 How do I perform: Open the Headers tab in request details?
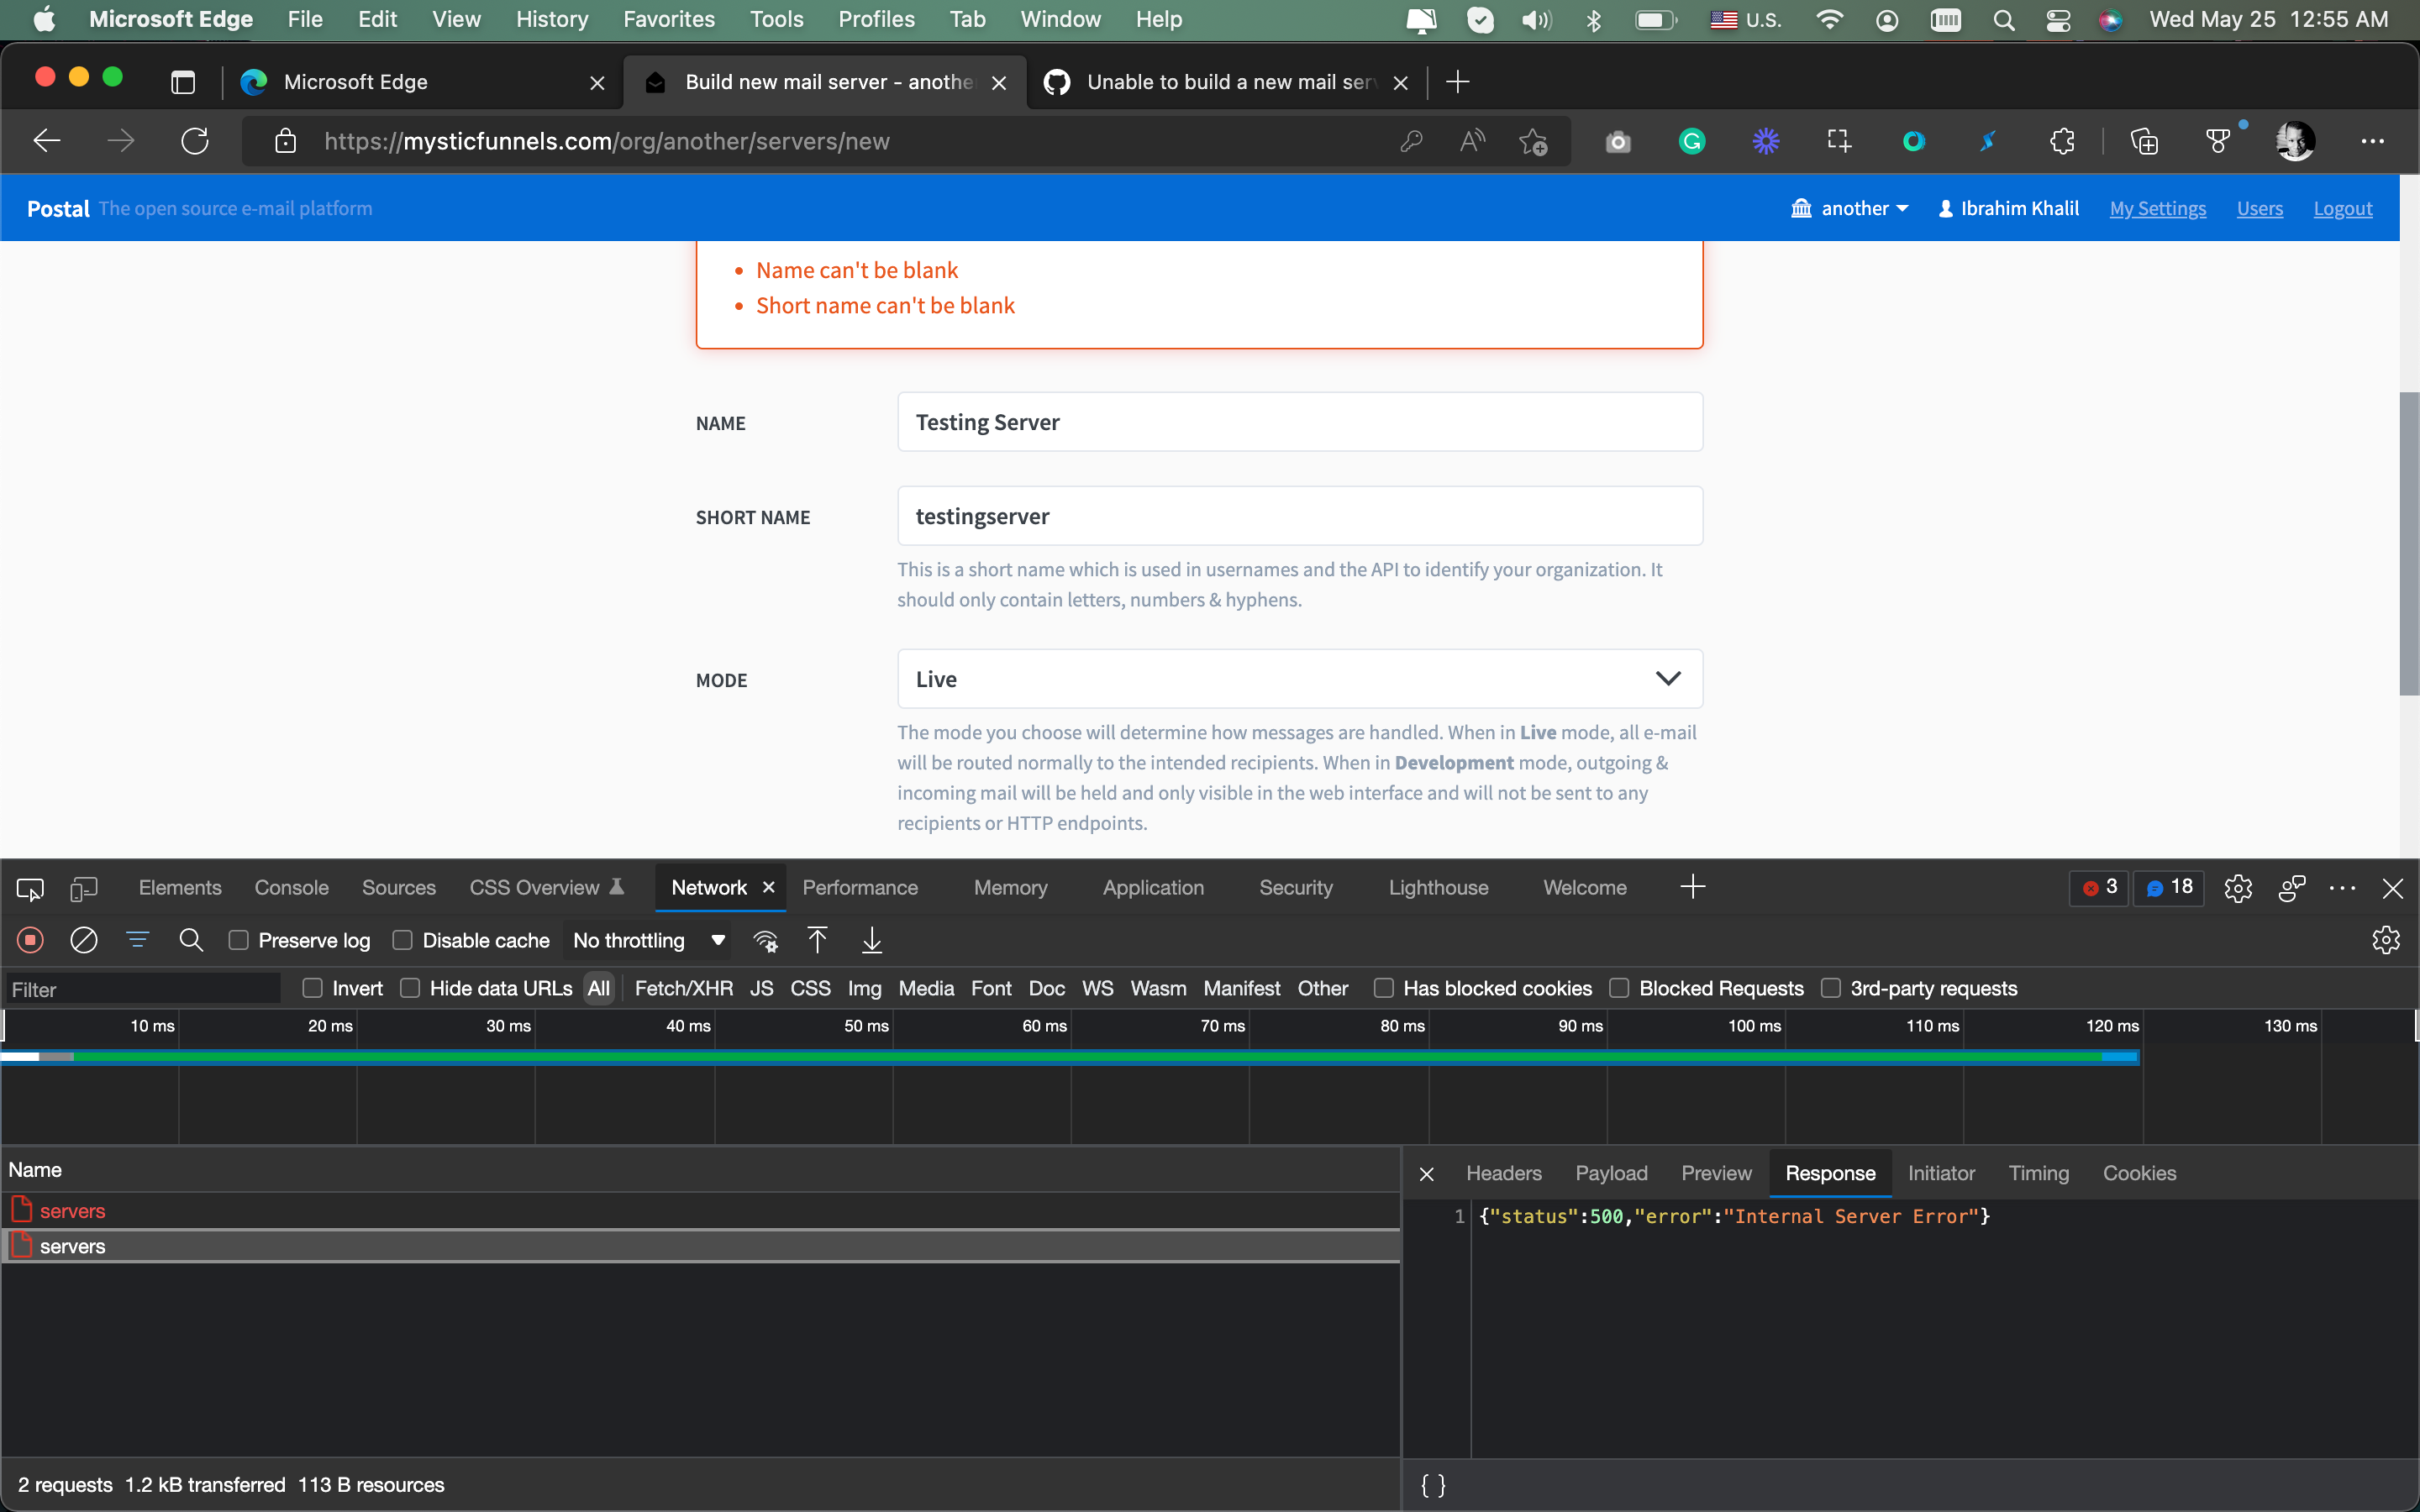[x=1503, y=1173]
